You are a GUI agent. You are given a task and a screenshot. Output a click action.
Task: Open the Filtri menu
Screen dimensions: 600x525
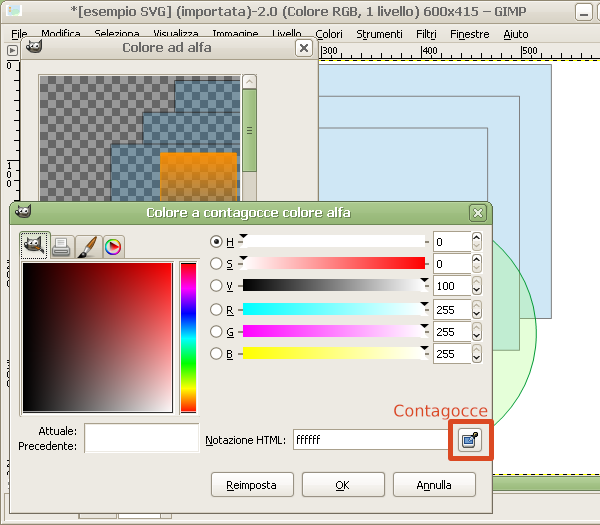click(x=426, y=34)
